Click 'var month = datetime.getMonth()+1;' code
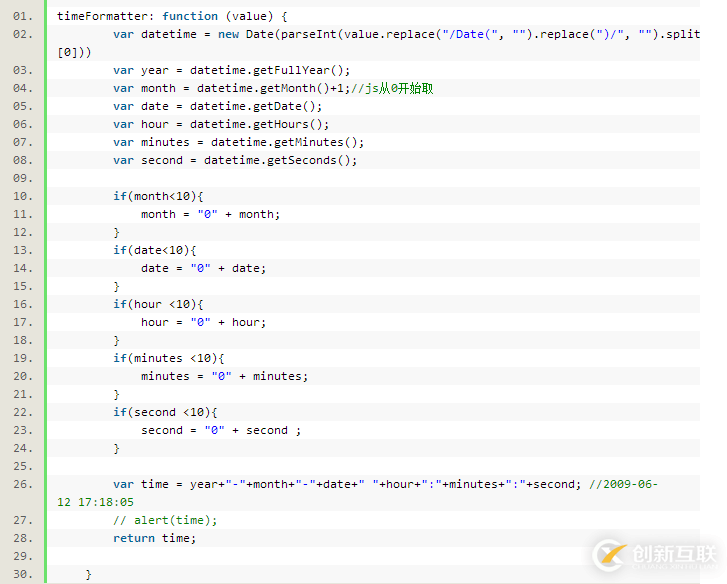Screen dimensions: 727x584 coord(231,88)
